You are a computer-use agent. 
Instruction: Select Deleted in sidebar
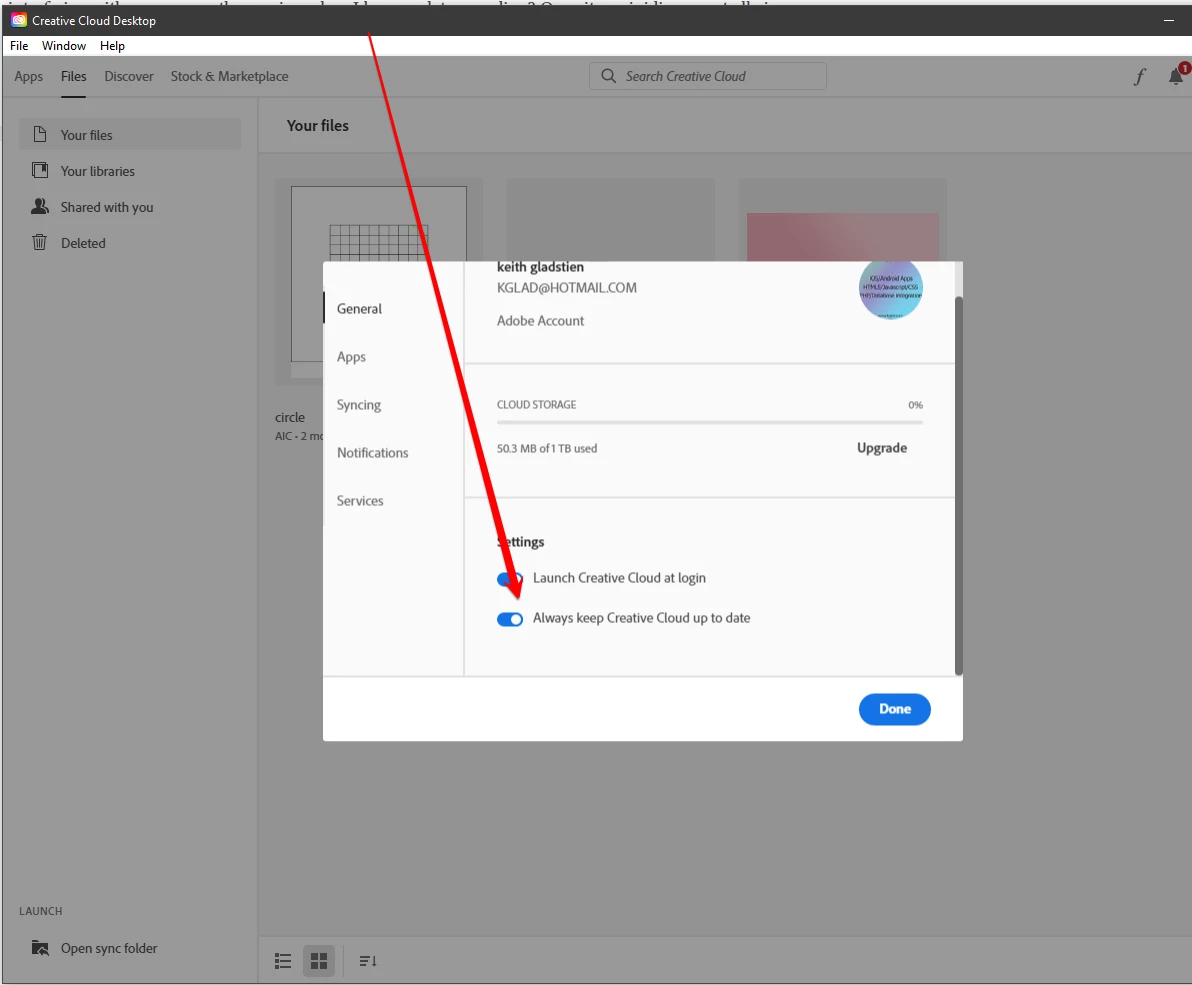tap(130, 243)
